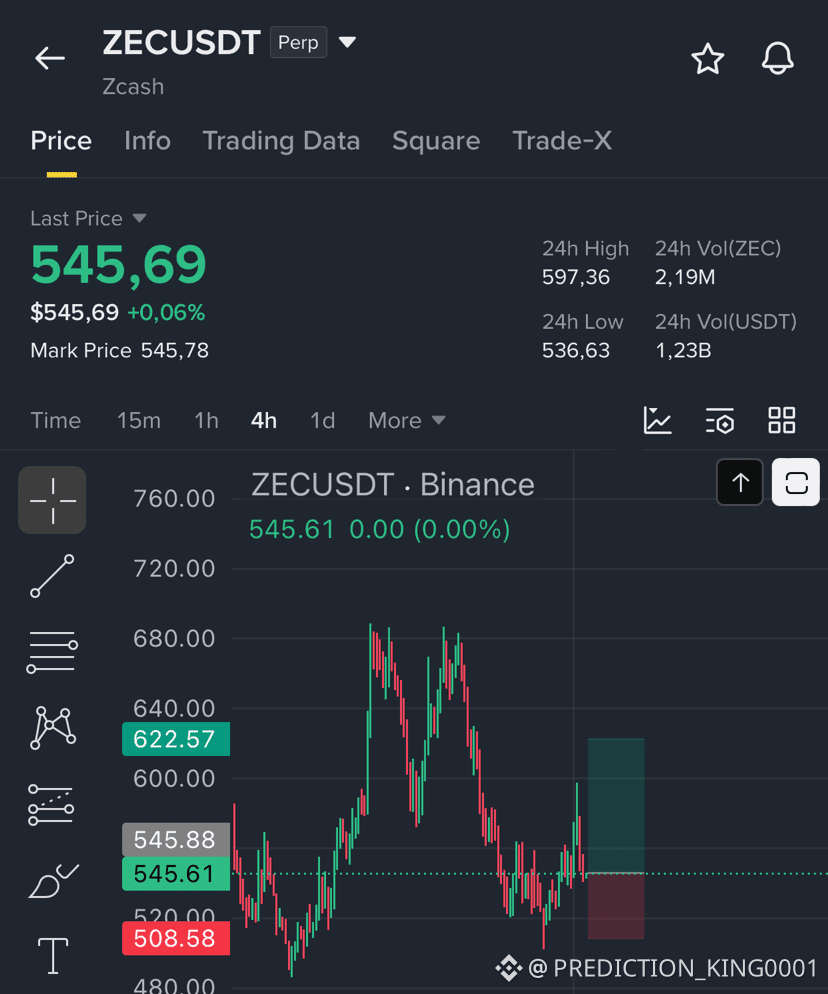Screen dimensions: 828x994
Task: Click the large 545,69 last price
Action: coord(119,264)
